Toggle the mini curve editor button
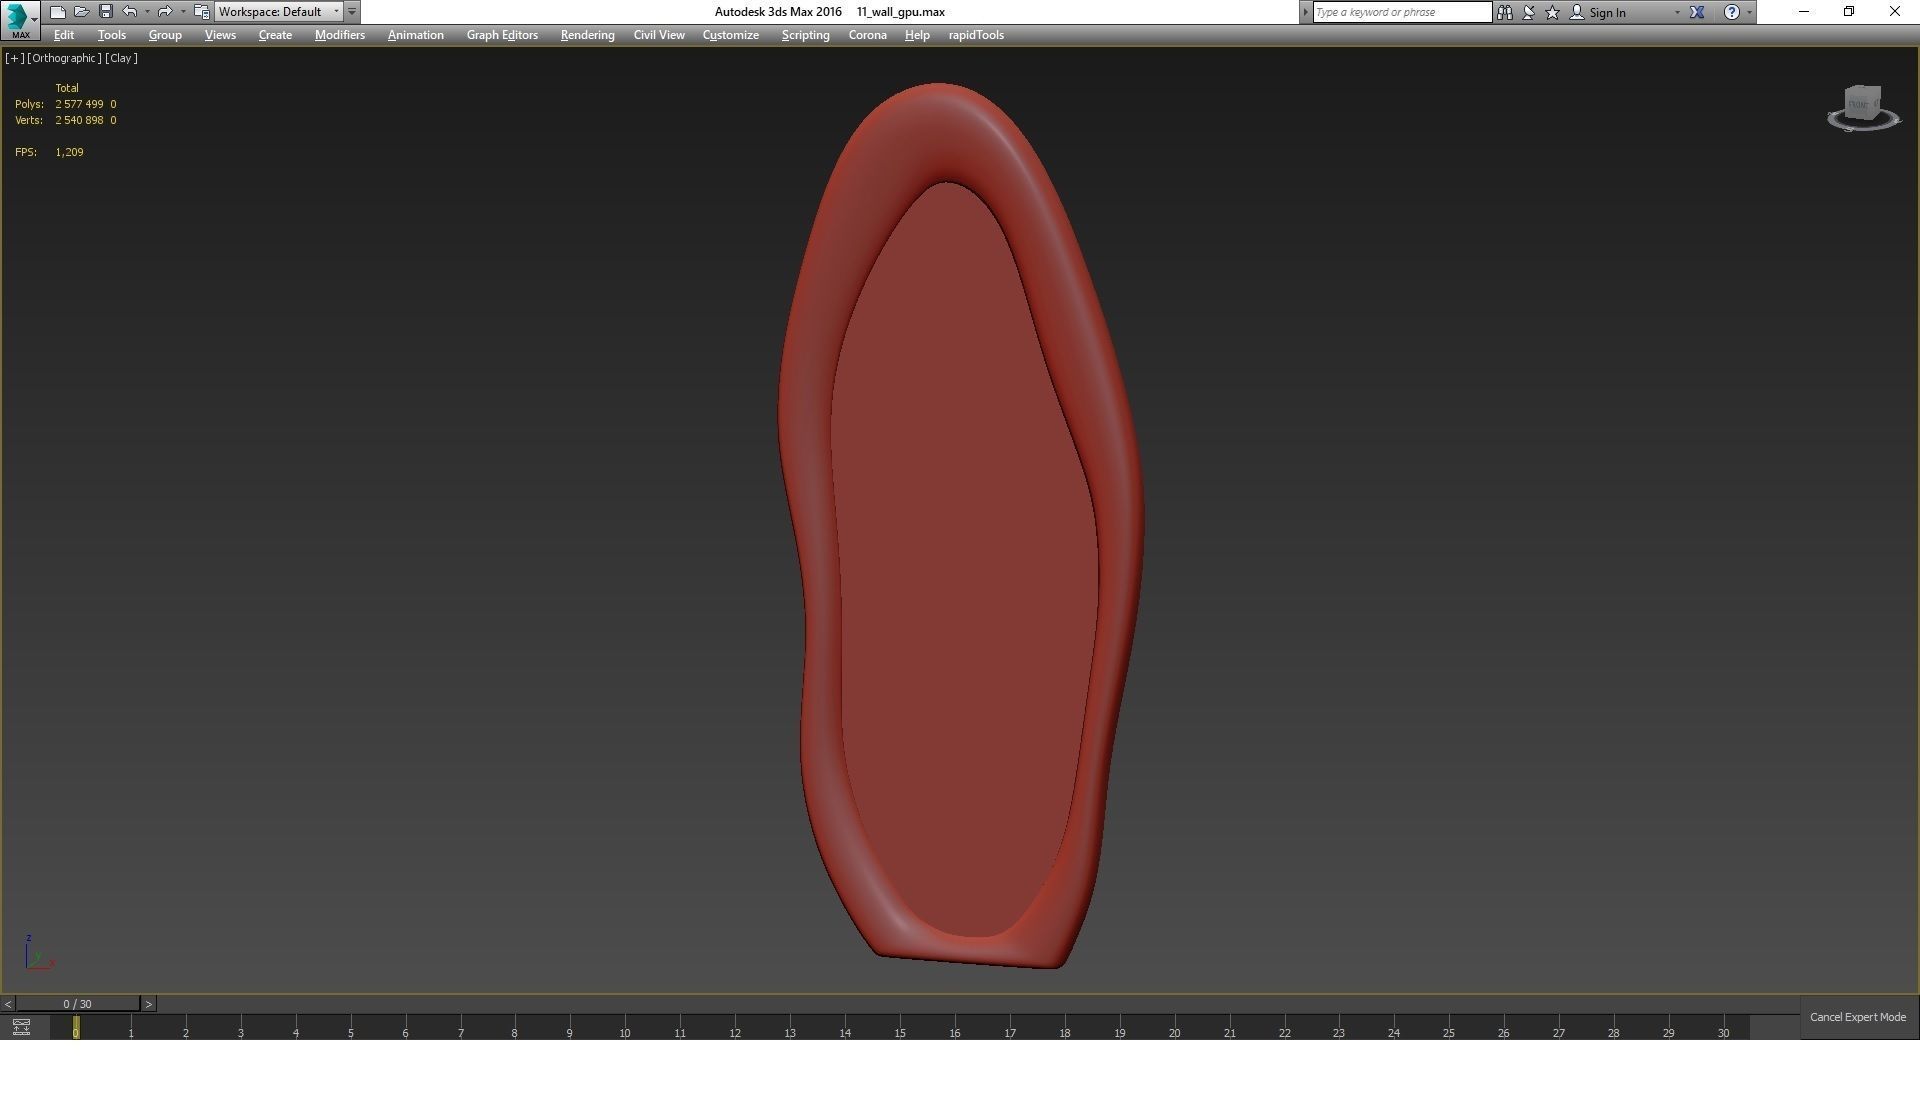 coord(21,1027)
